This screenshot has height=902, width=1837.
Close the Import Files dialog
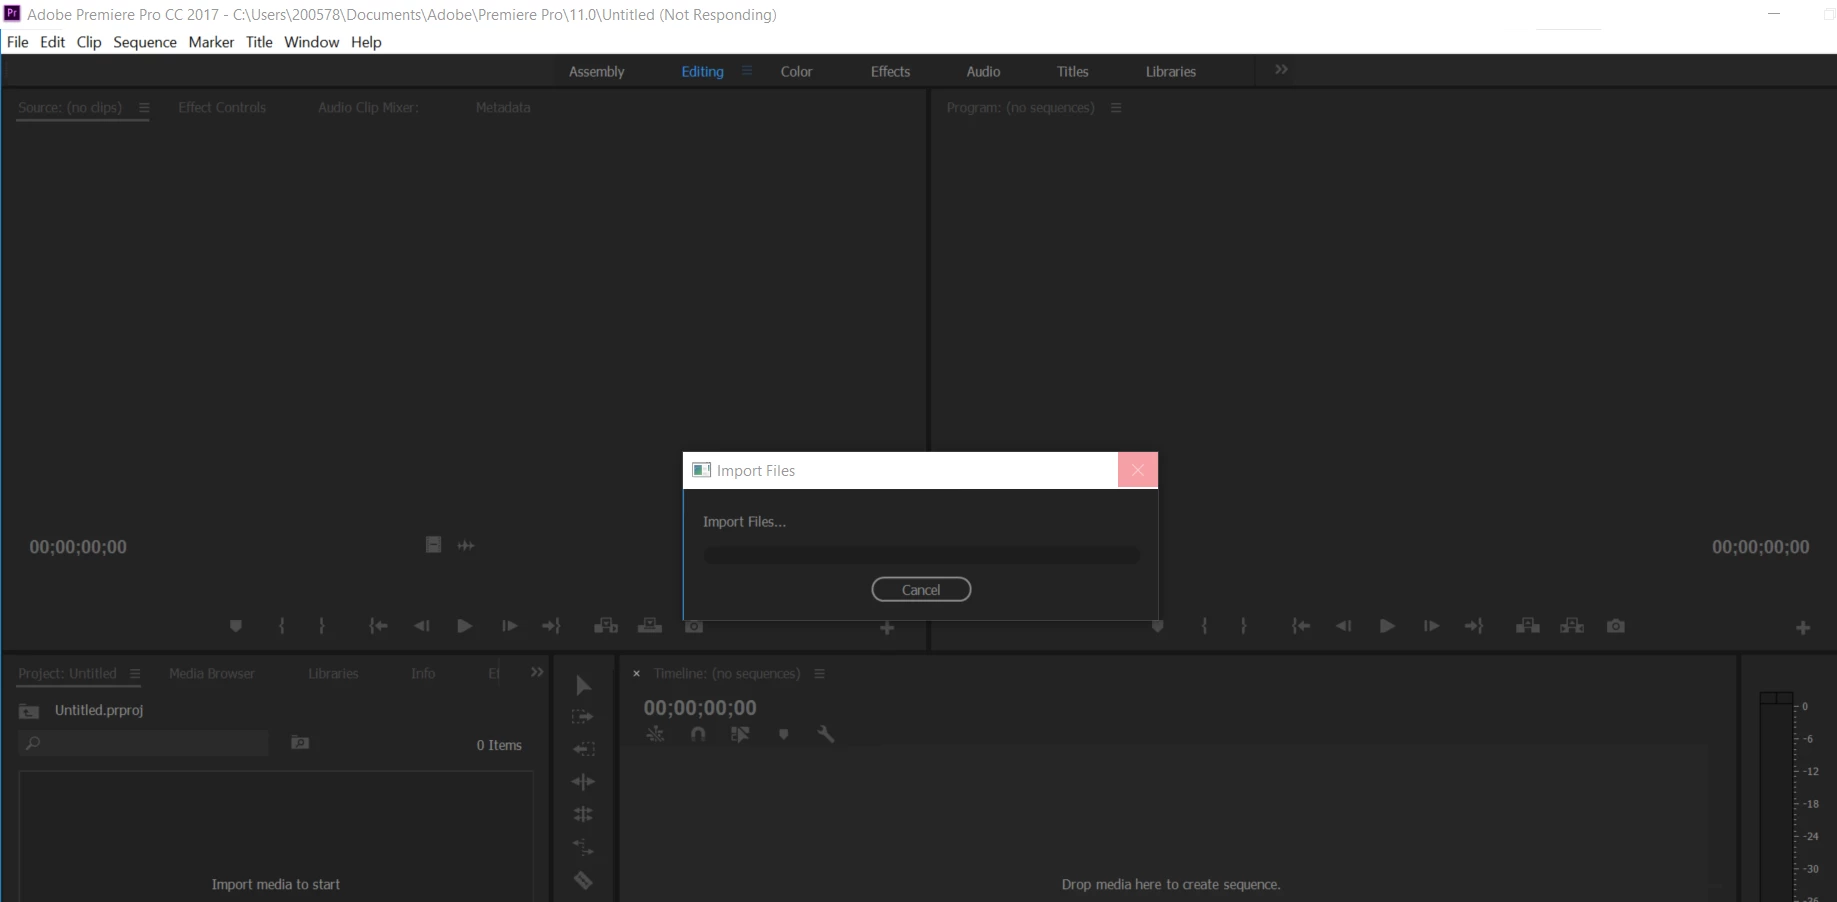point(1137,470)
